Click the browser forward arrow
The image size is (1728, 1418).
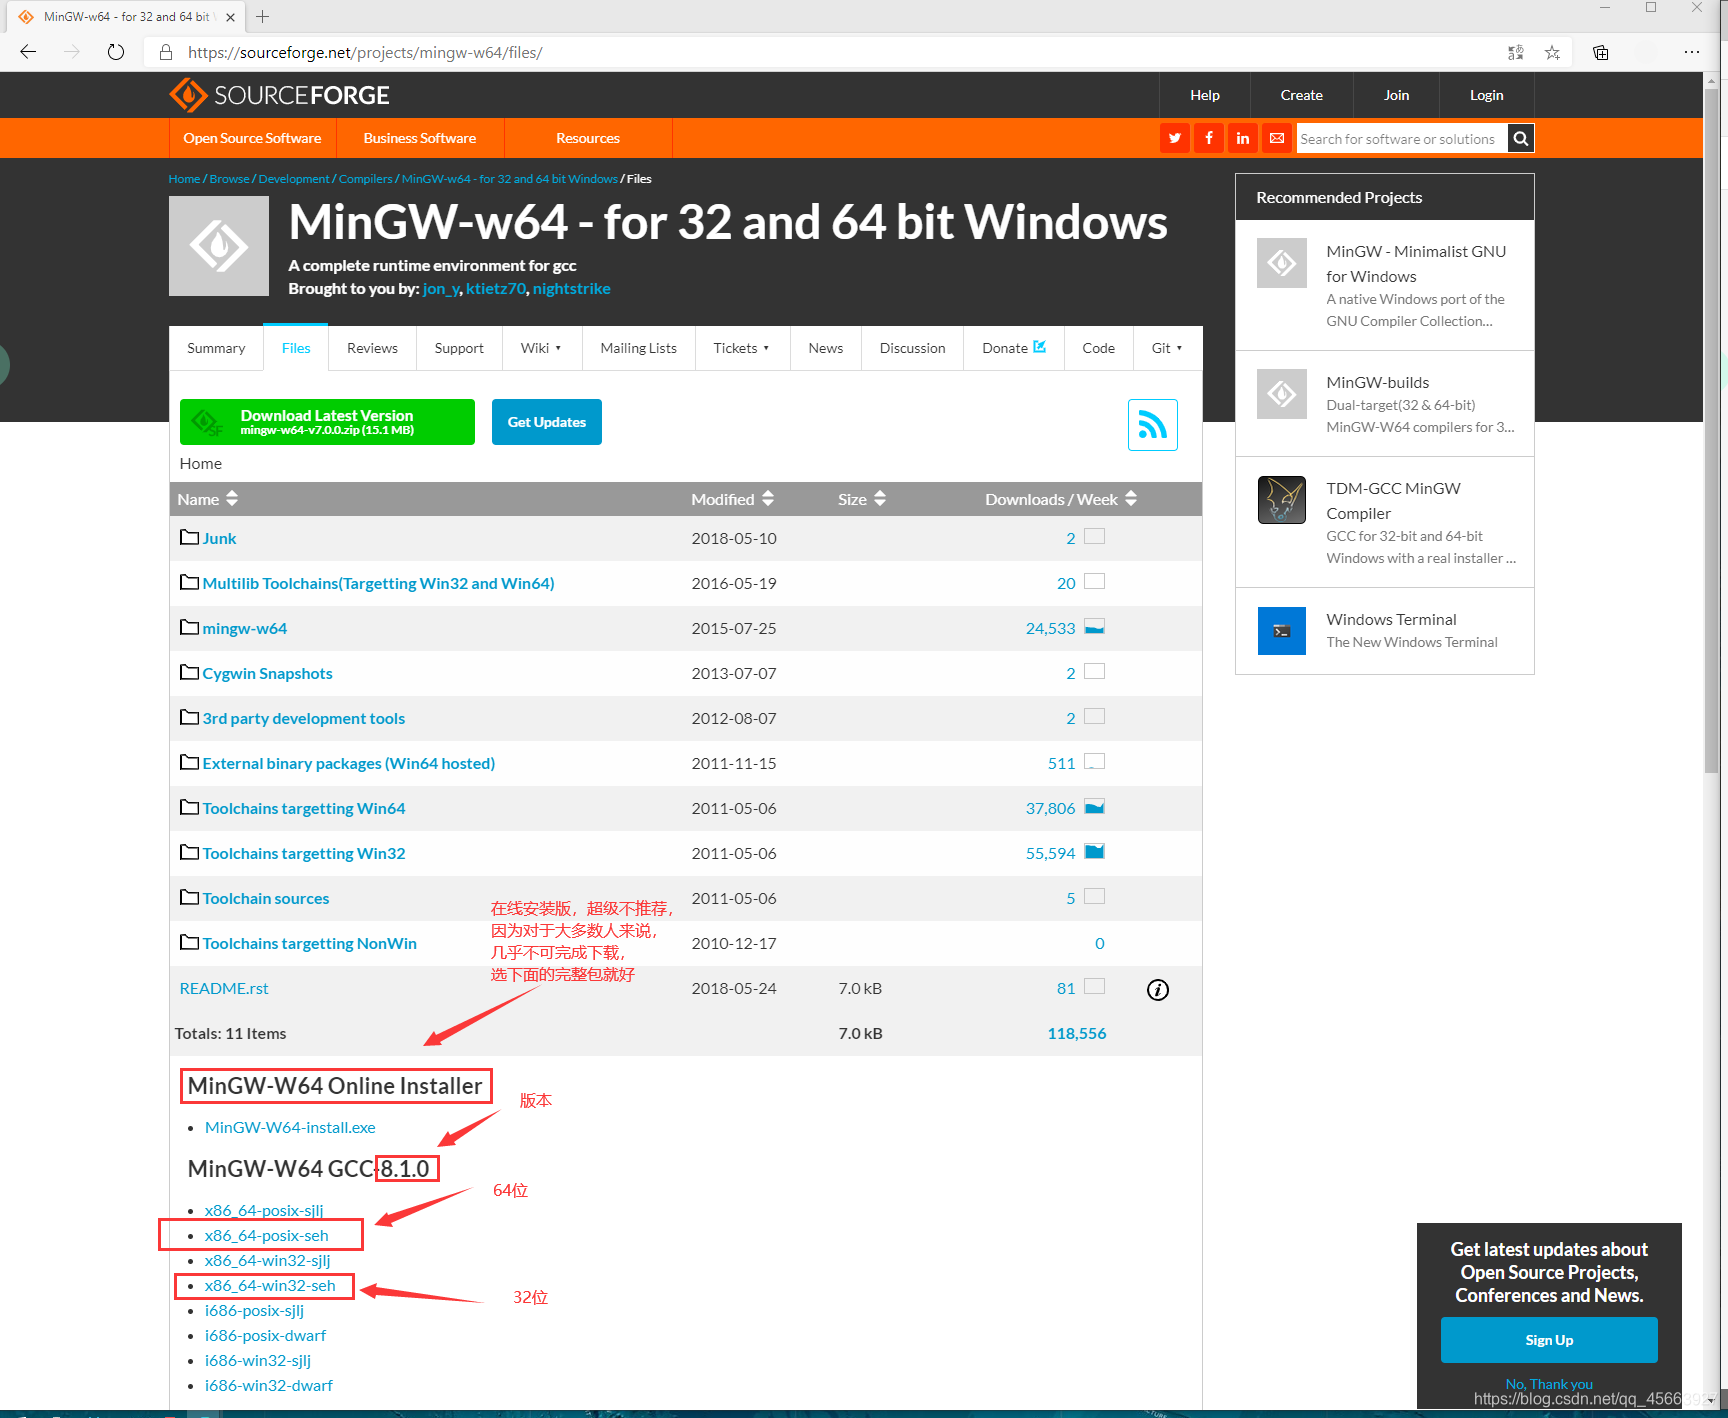pos(72,52)
